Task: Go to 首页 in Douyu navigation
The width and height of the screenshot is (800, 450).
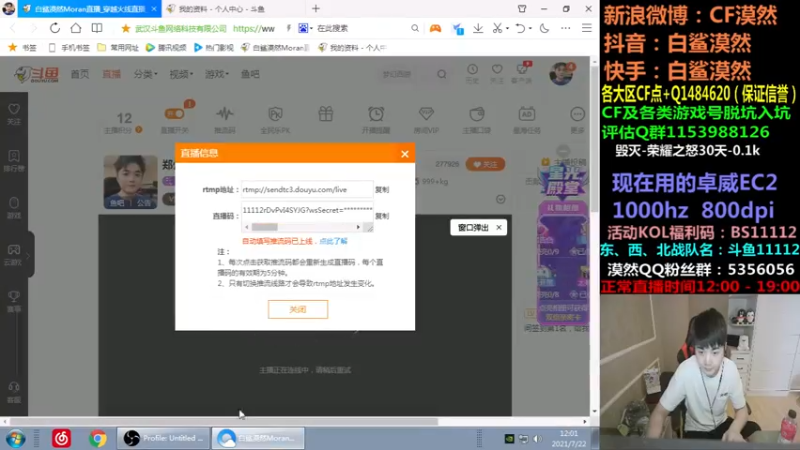Action: (80, 74)
